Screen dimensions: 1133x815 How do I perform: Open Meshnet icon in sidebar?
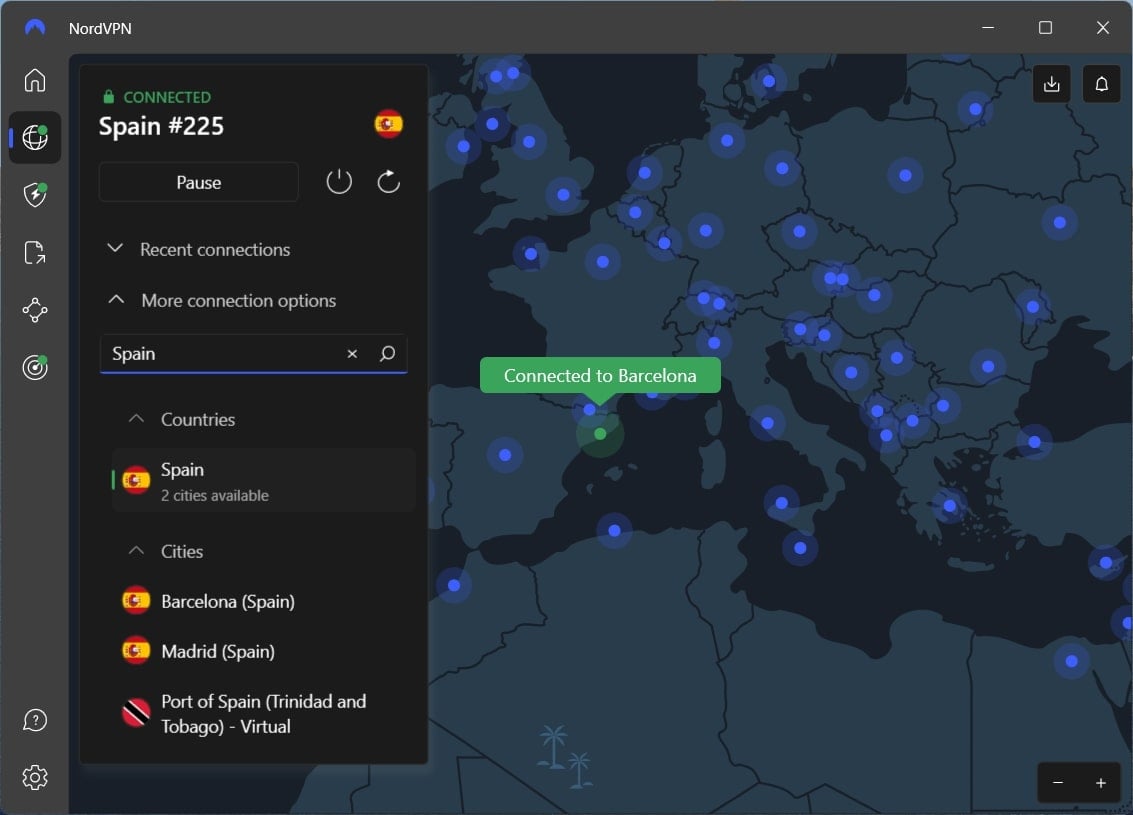[x=35, y=310]
